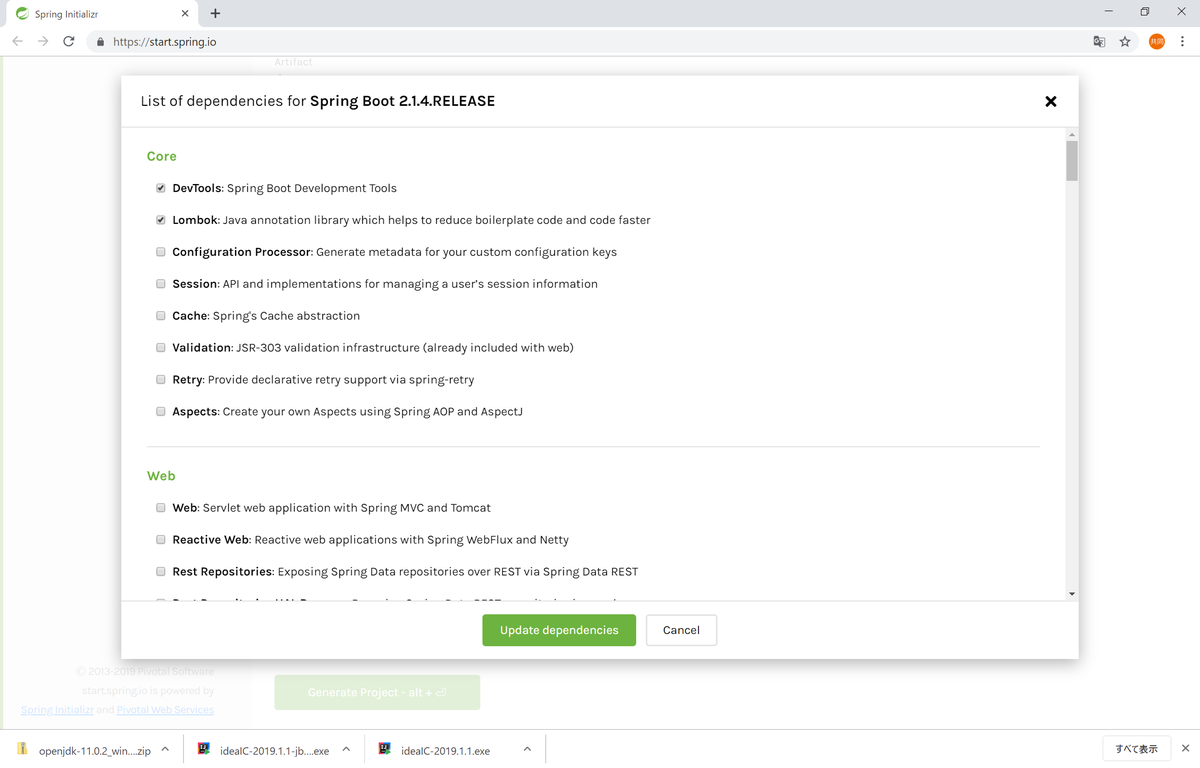The image size is (1200, 768).
Task: Click the すべて表示 show all button
Action: click(1136, 749)
